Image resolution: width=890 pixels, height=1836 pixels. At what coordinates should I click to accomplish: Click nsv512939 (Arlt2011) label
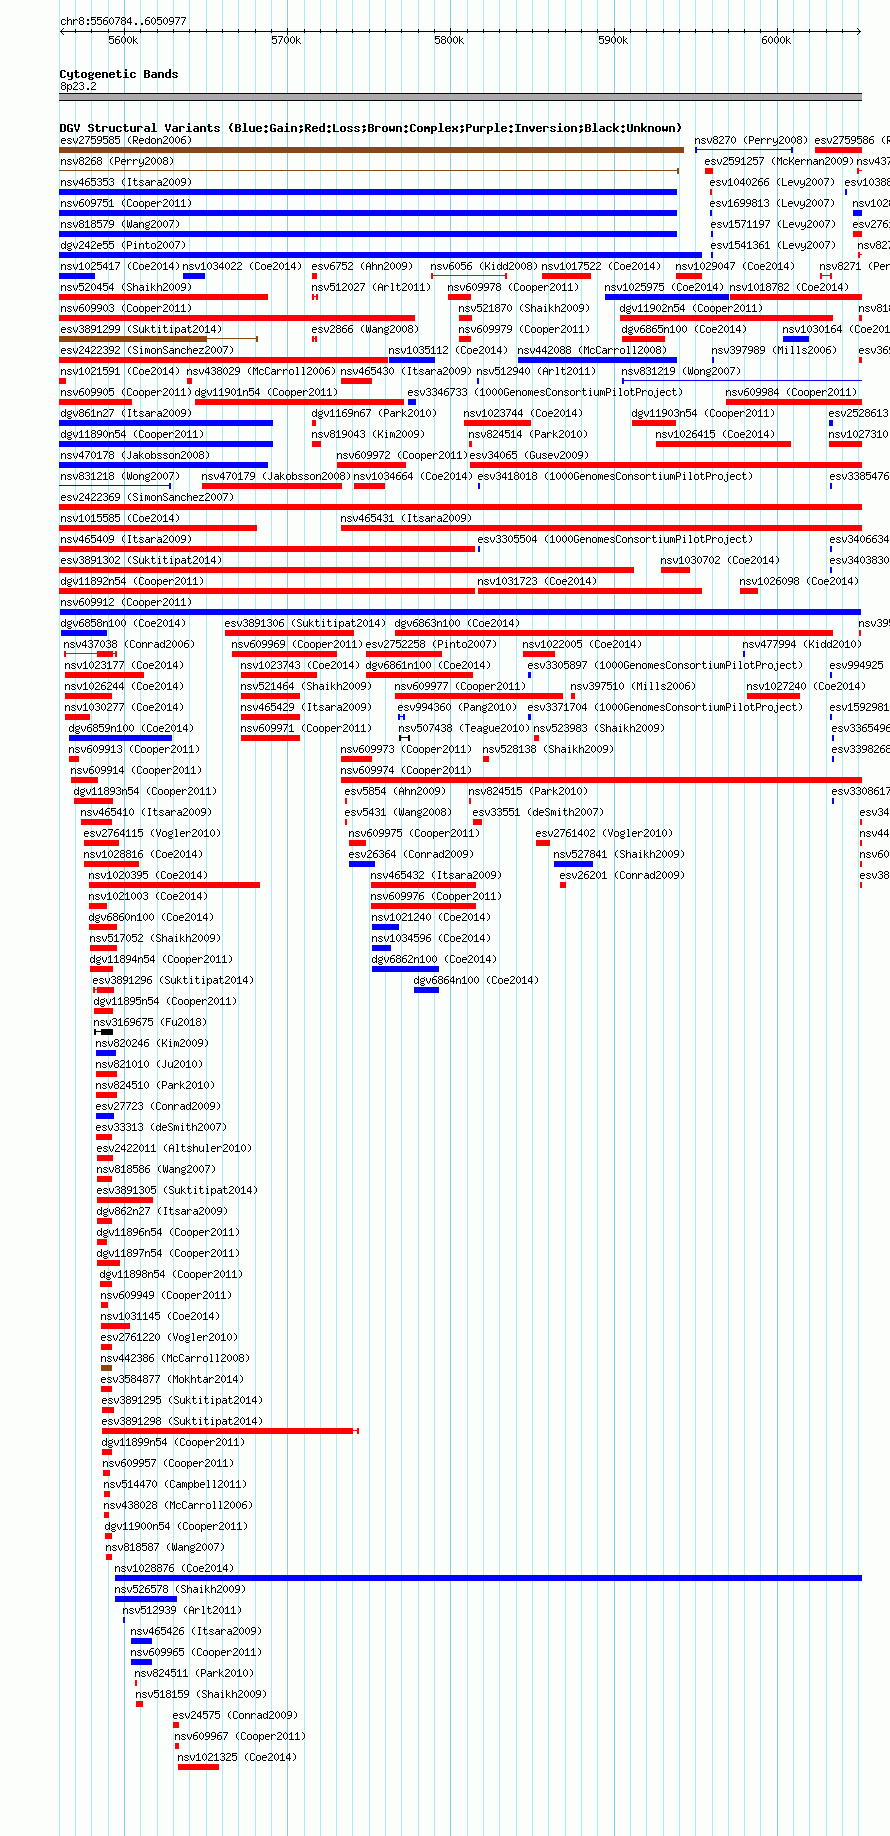tap(182, 1611)
